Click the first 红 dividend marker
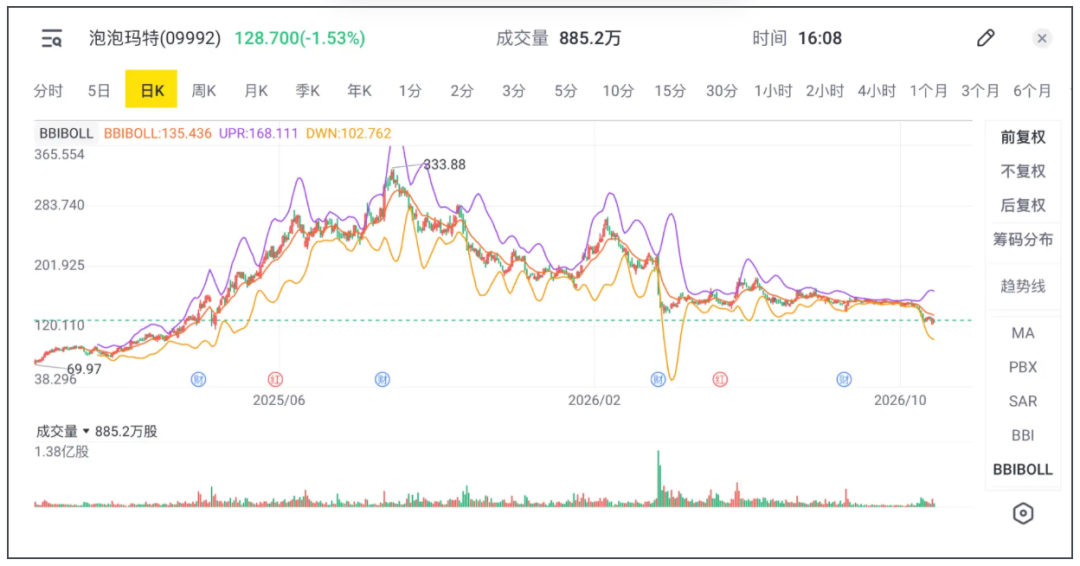This screenshot has height=566, width=1080. 275,379
